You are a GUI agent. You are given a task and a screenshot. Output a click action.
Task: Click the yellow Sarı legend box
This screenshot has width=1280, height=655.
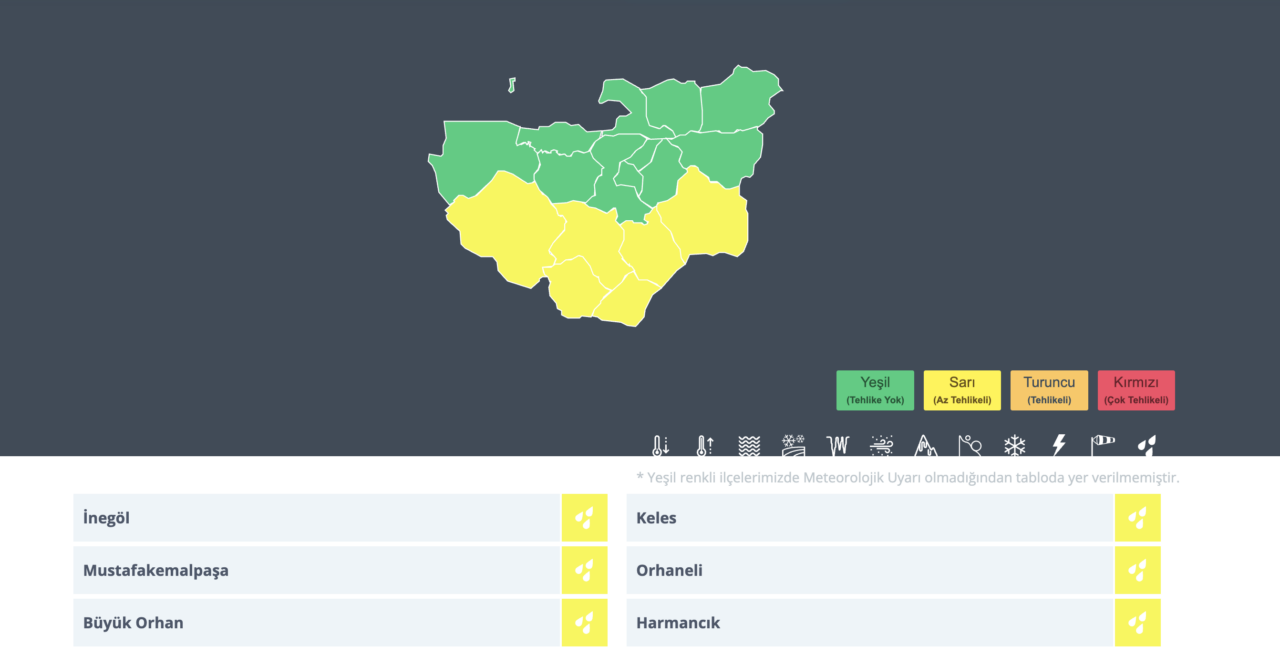[962, 390]
